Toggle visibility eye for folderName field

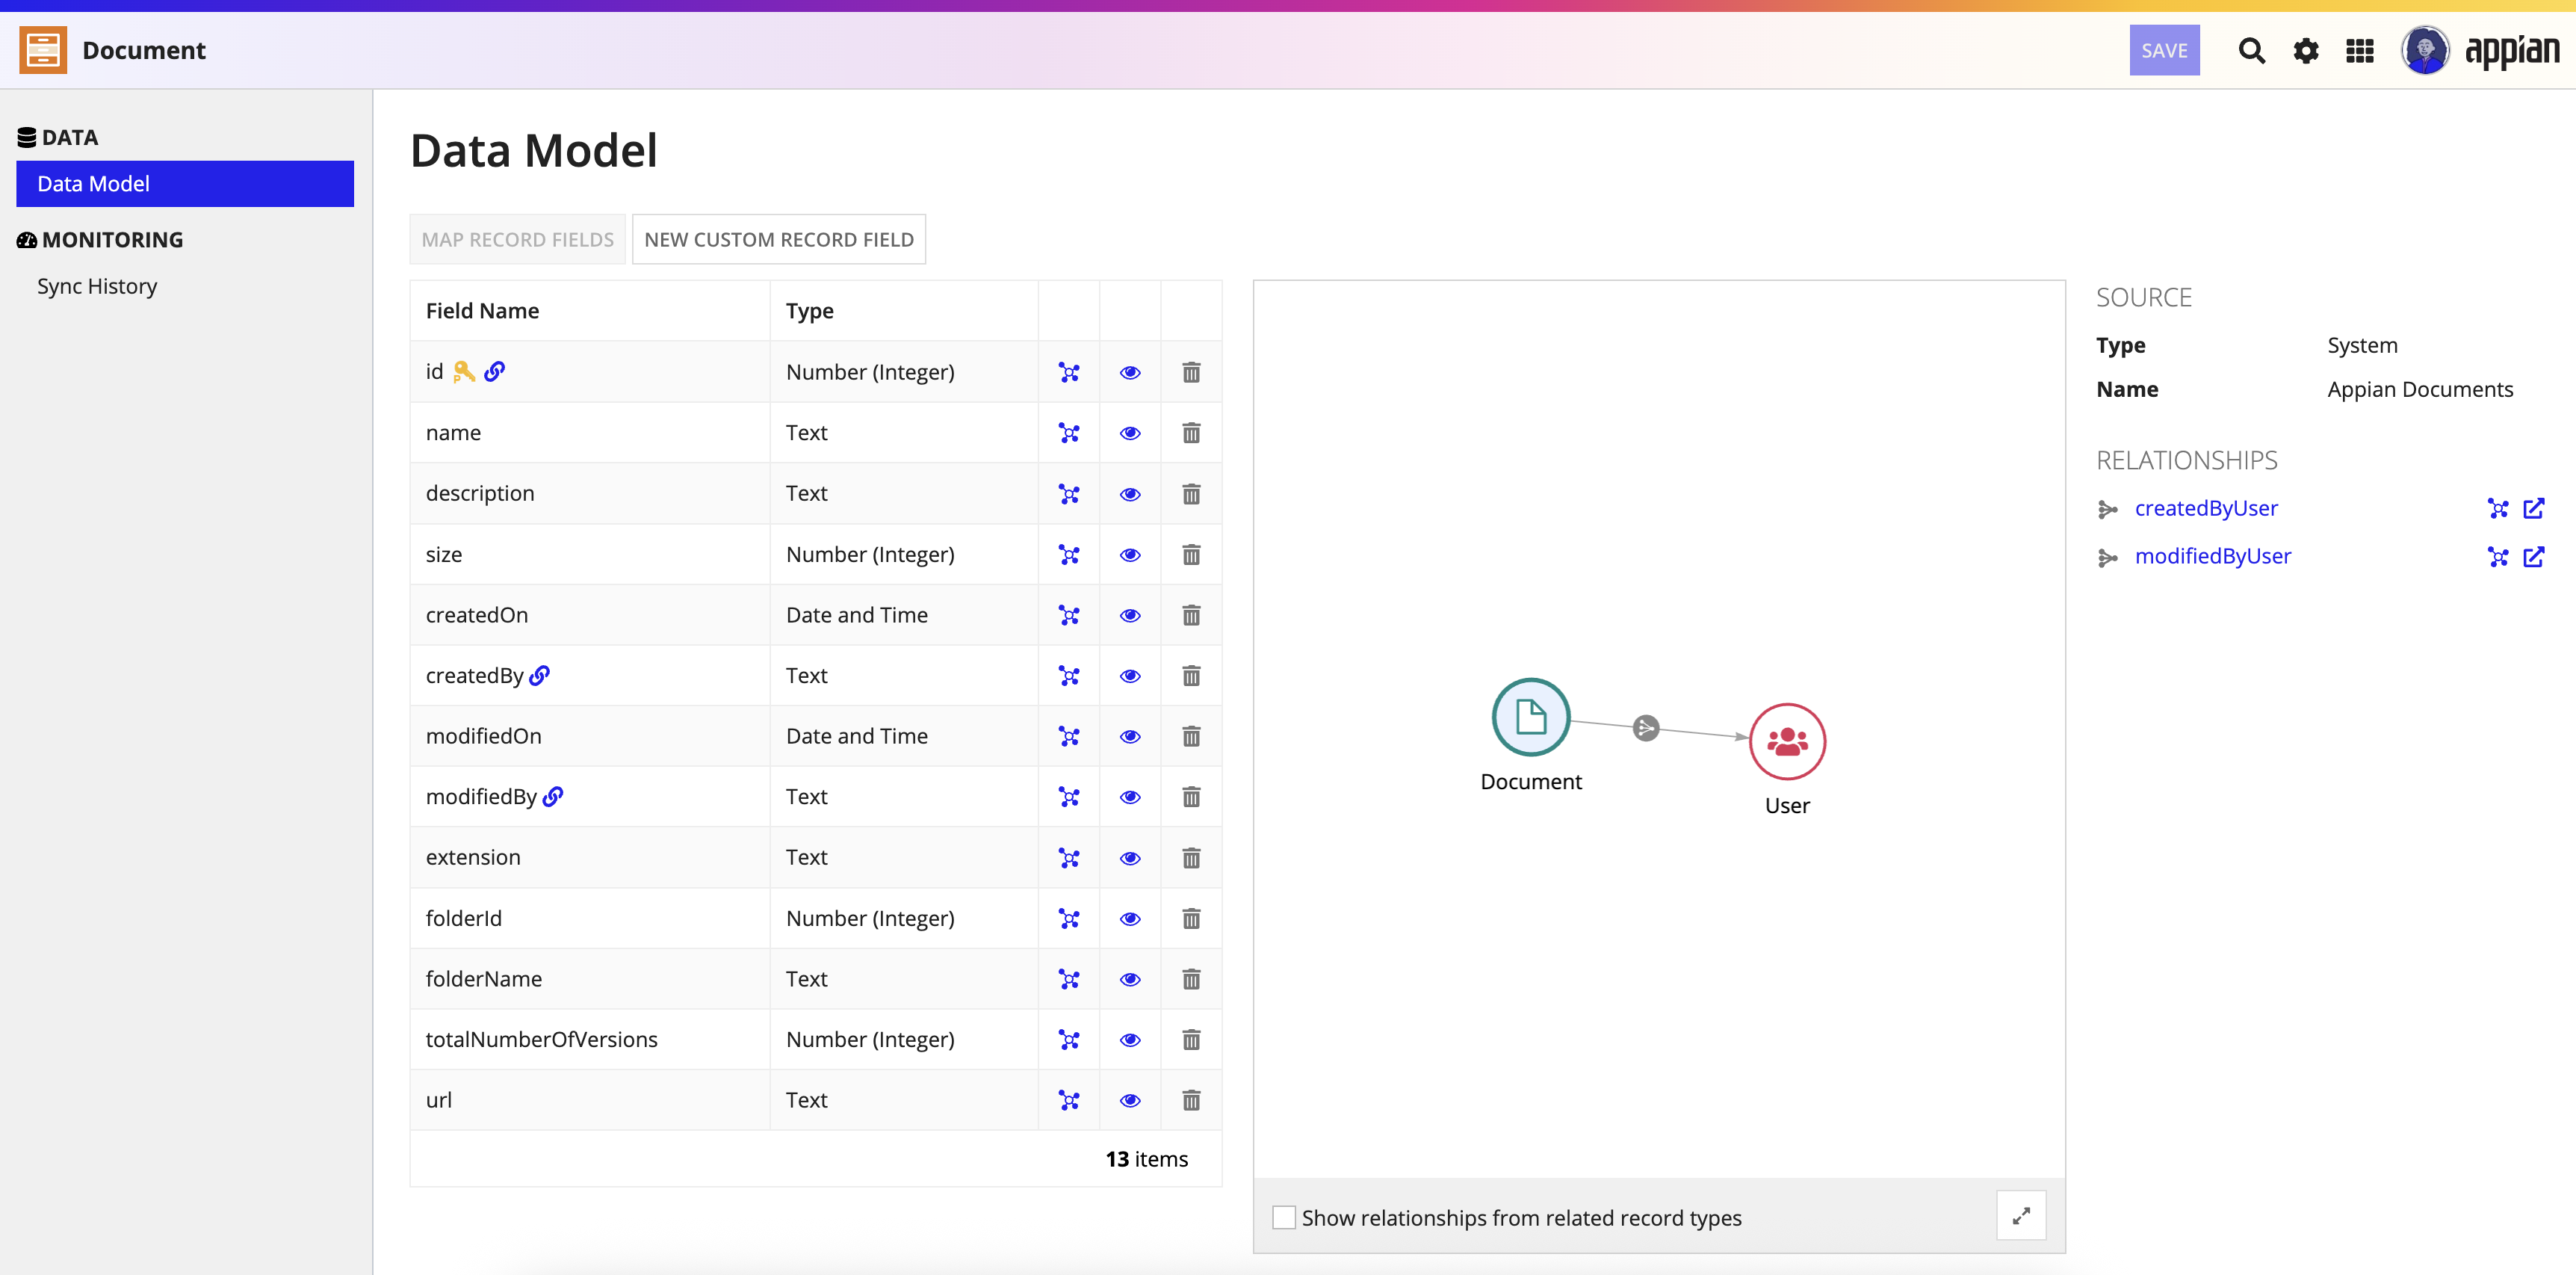[x=1130, y=980]
